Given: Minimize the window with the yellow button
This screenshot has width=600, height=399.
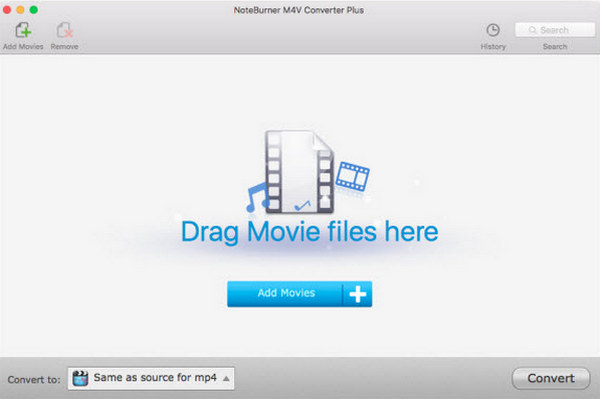Looking at the screenshot, I should pyautogui.click(x=20, y=10).
